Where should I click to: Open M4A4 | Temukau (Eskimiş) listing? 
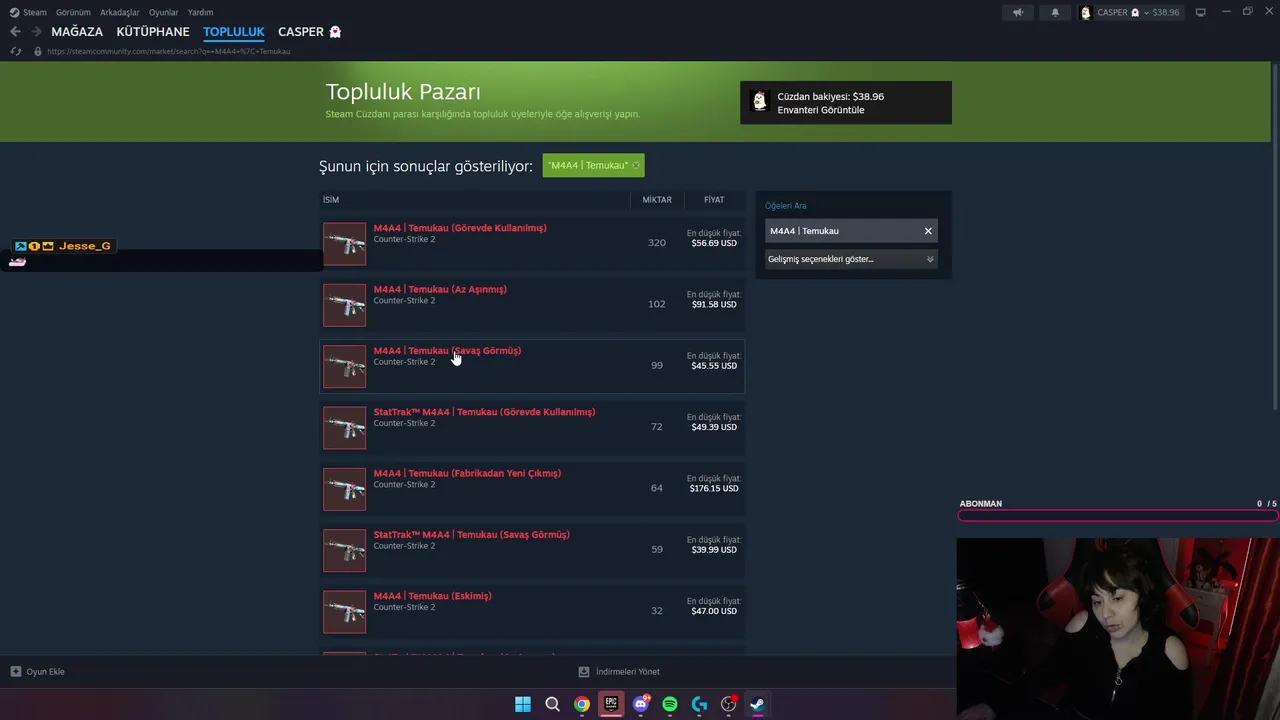point(433,596)
